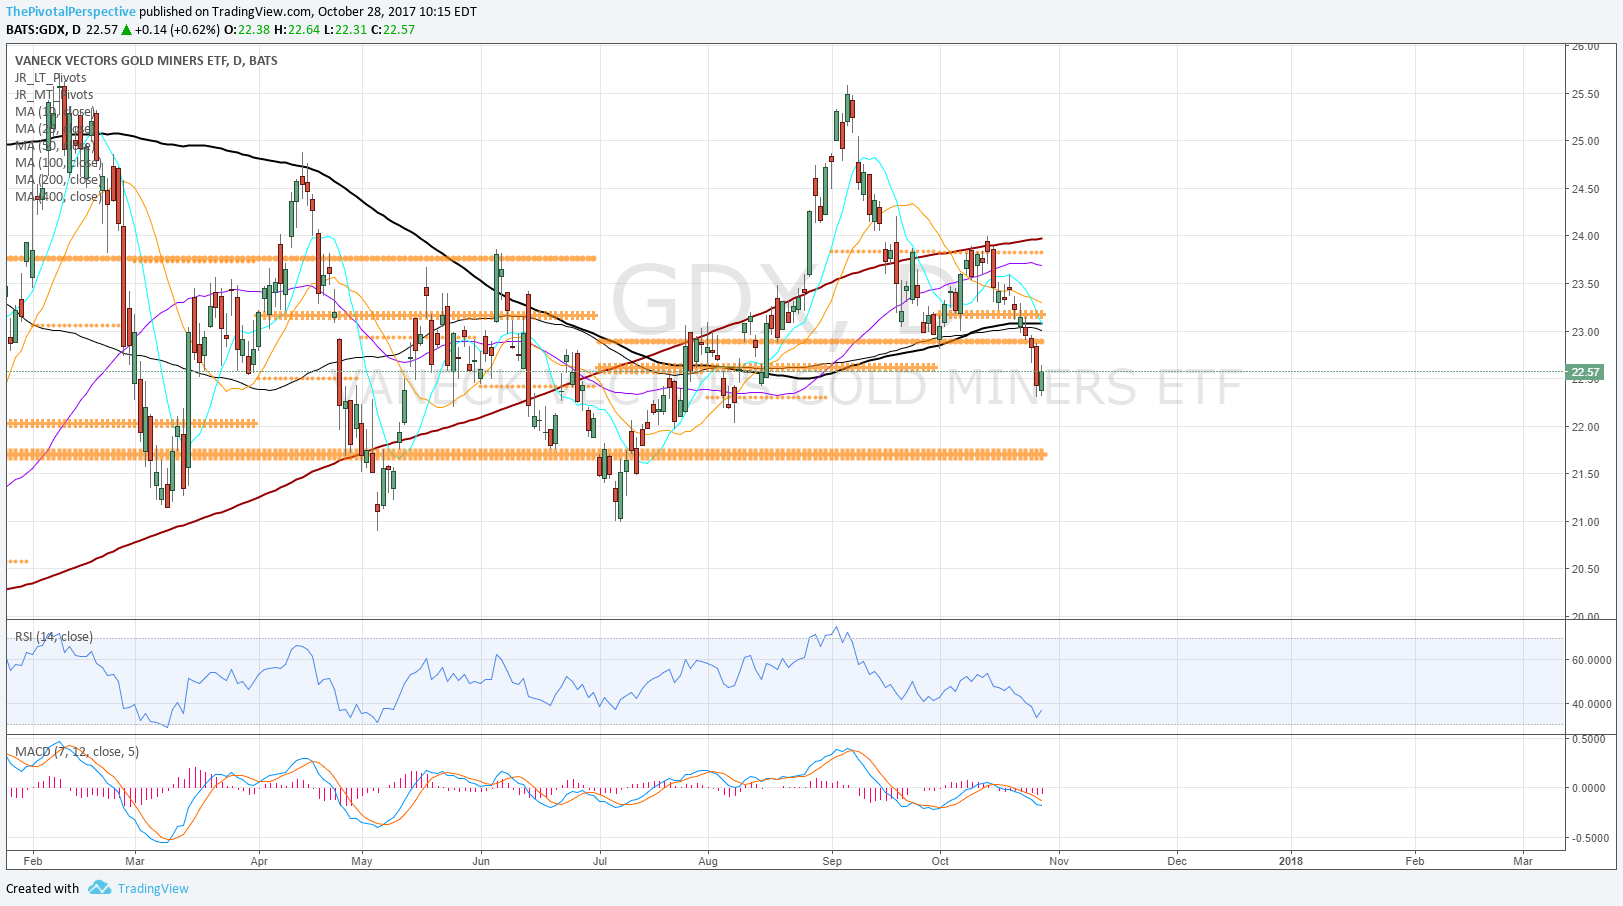
Task: Click the 60.0000 RSI axis label
Action: tap(1590, 660)
